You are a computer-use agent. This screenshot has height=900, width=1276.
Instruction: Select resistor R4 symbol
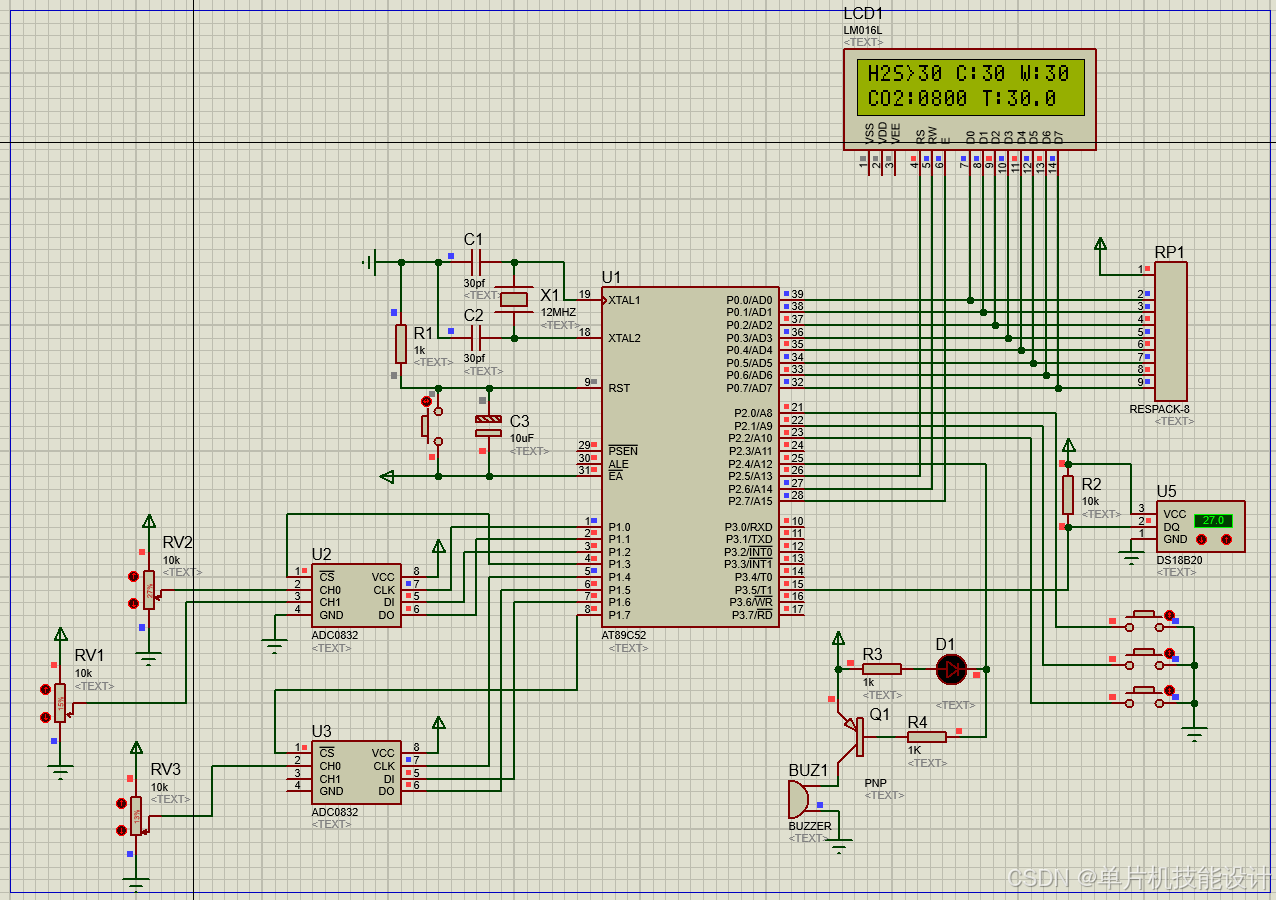[927, 737]
